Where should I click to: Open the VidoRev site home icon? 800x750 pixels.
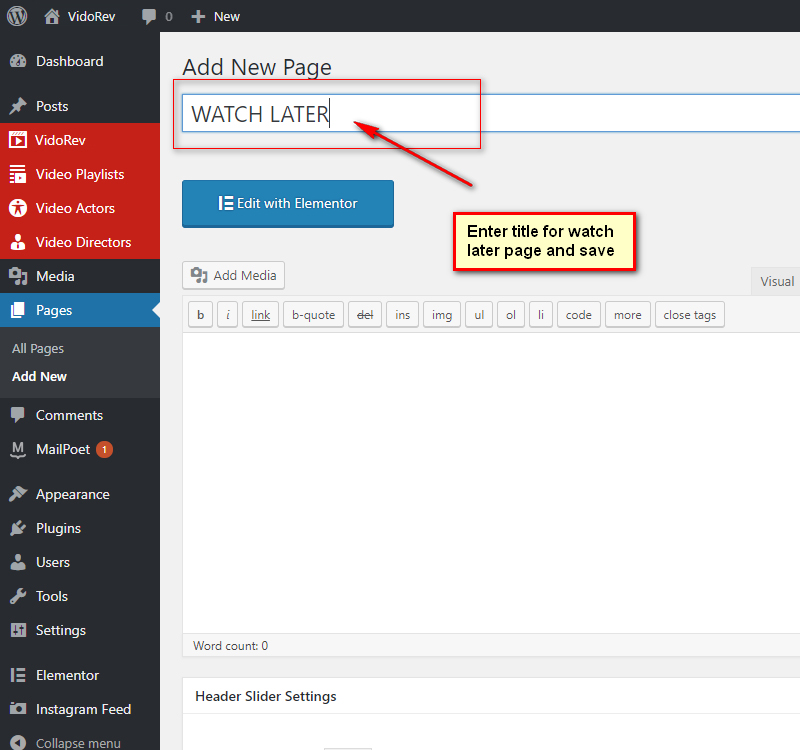(52, 16)
